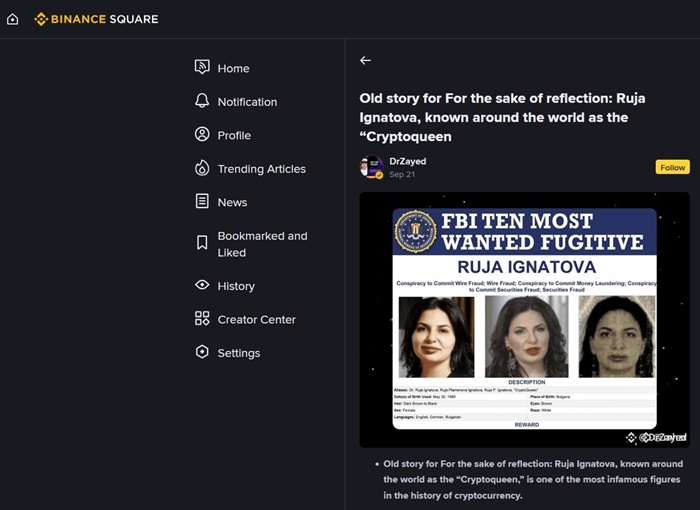Open the FBI wanted poster image
The width and height of the screenshot is (700, 510).
click(524, 319)
